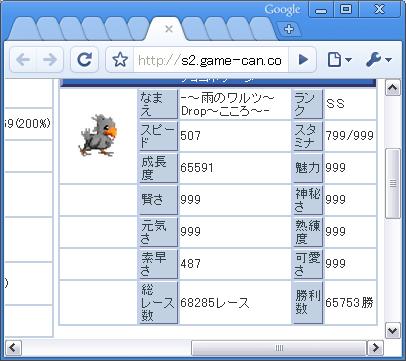
Task: Click the gray chocobo bird image
Action: [98, 135]
